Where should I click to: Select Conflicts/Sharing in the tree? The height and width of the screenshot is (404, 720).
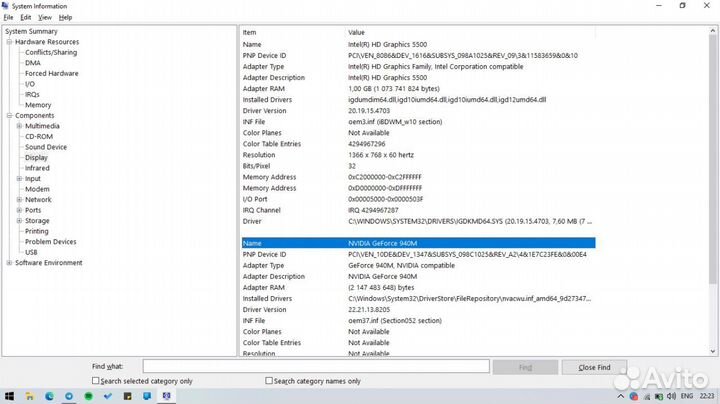[x=51, y=52]
